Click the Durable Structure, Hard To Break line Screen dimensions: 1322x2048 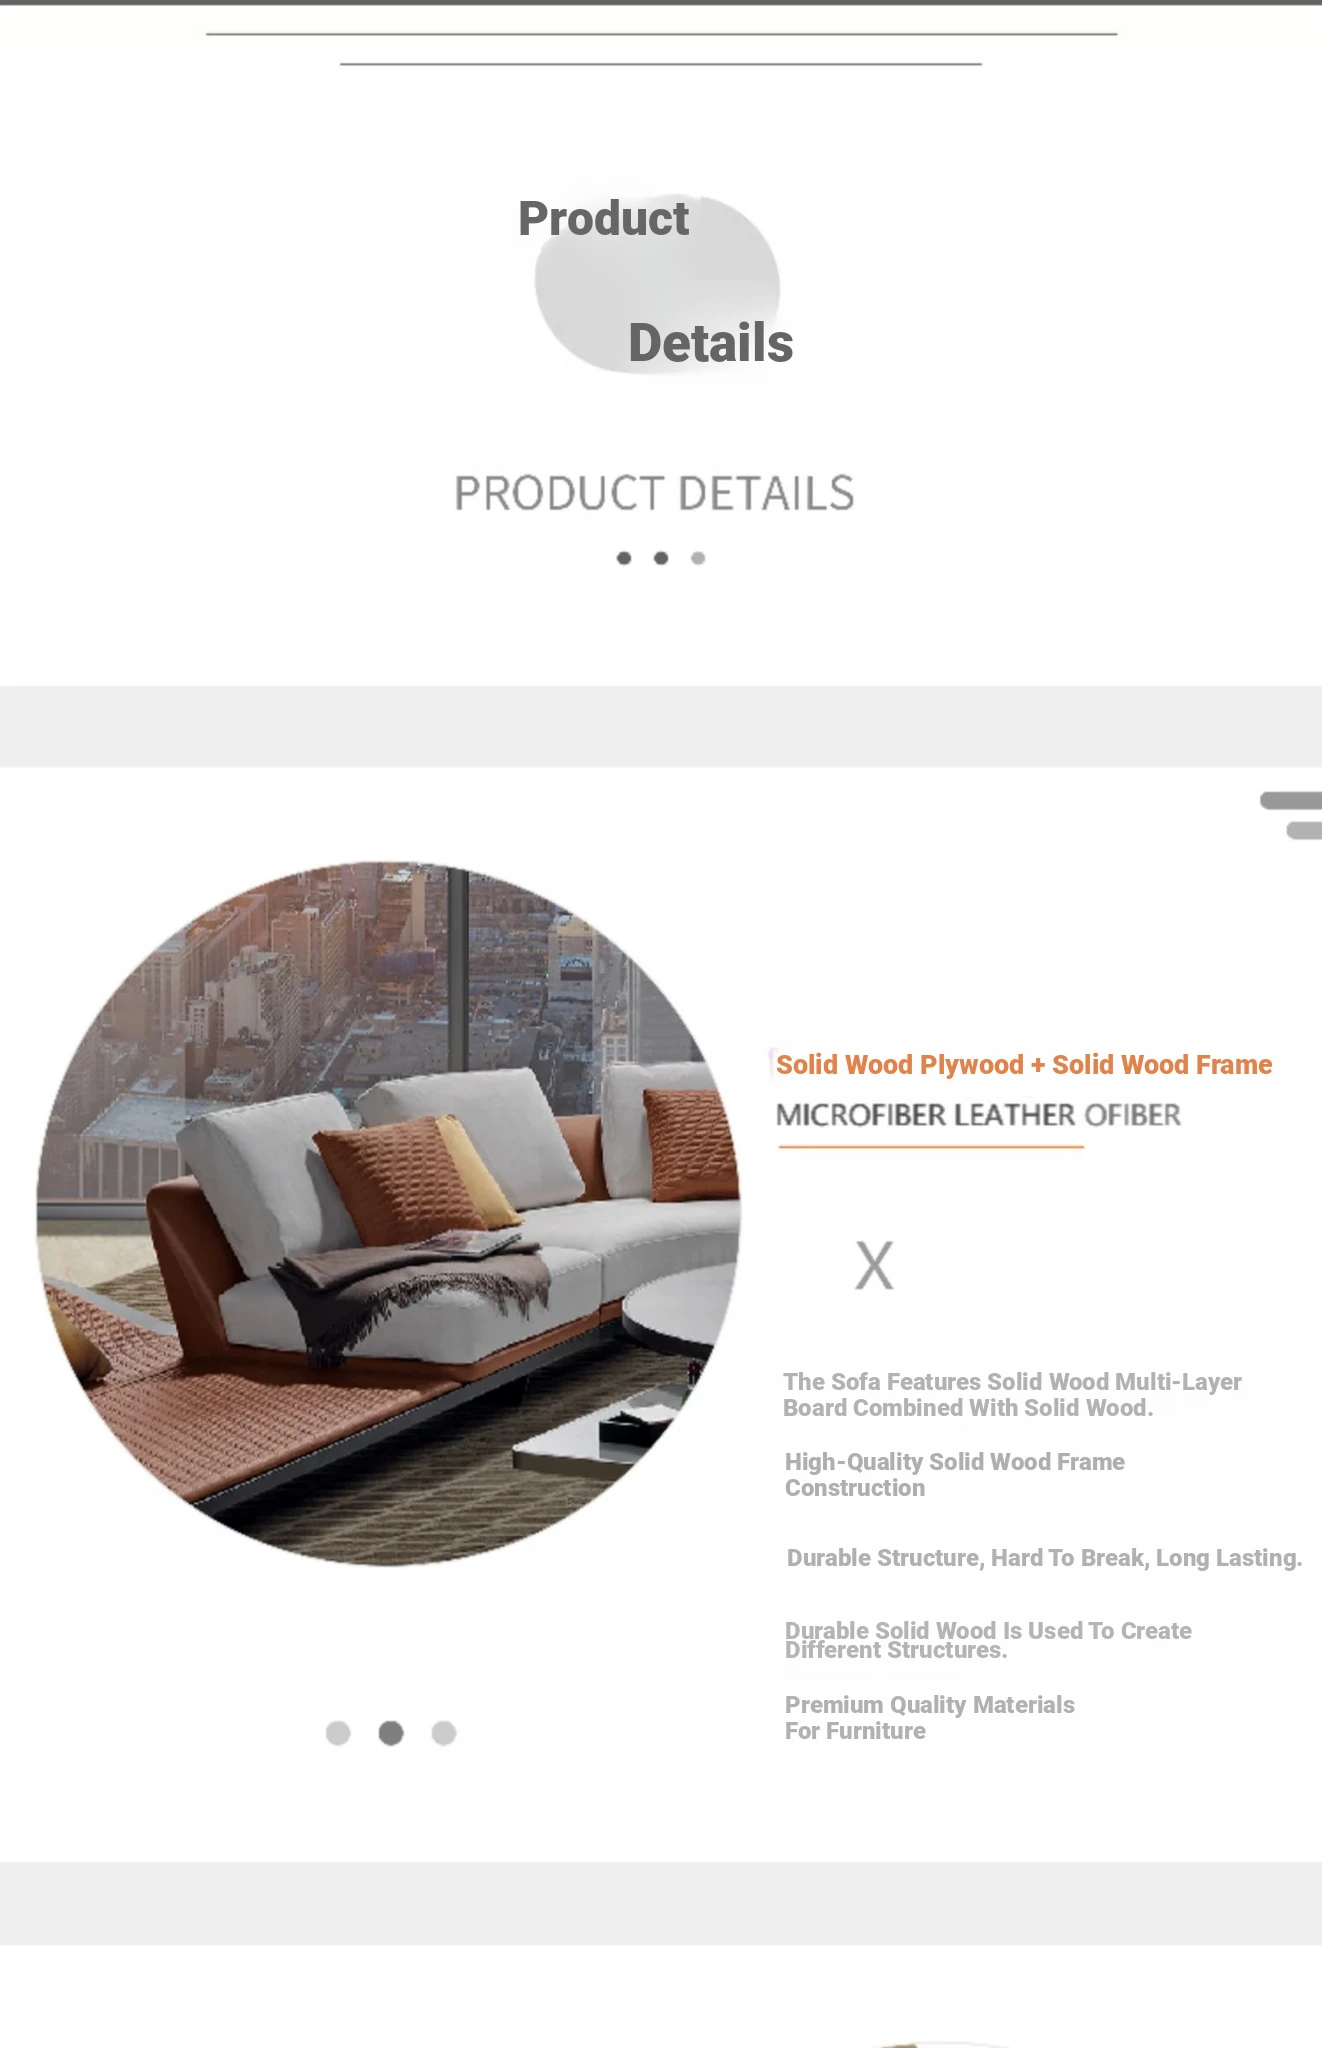coord(1044,1558)
